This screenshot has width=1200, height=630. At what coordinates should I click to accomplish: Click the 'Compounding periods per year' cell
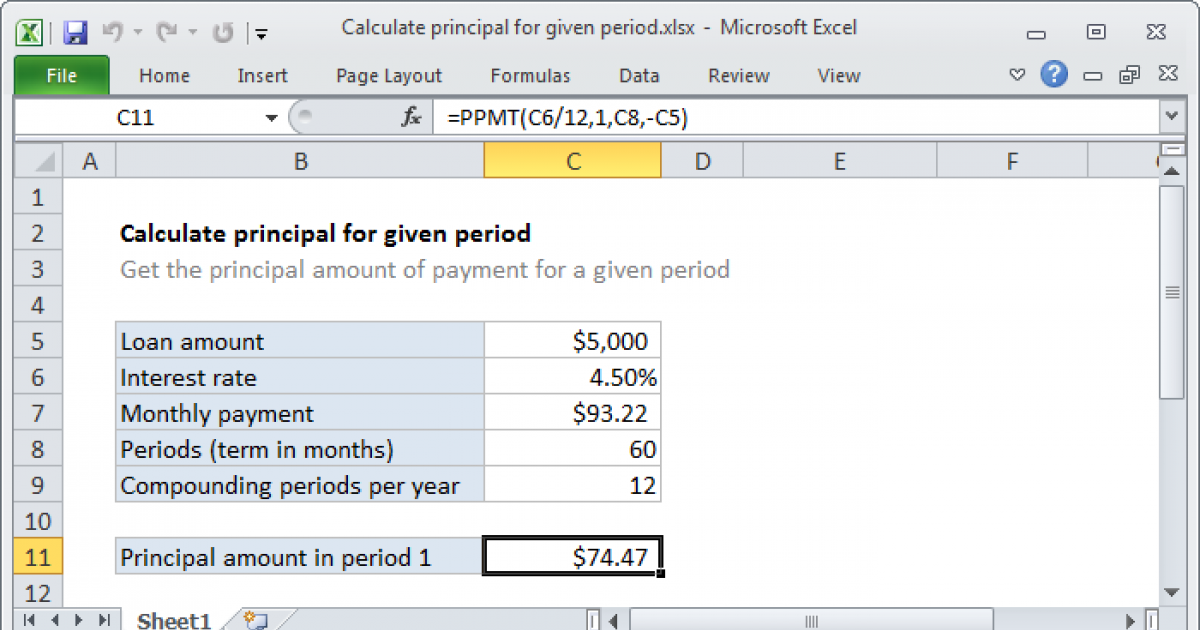coord(300,485)
